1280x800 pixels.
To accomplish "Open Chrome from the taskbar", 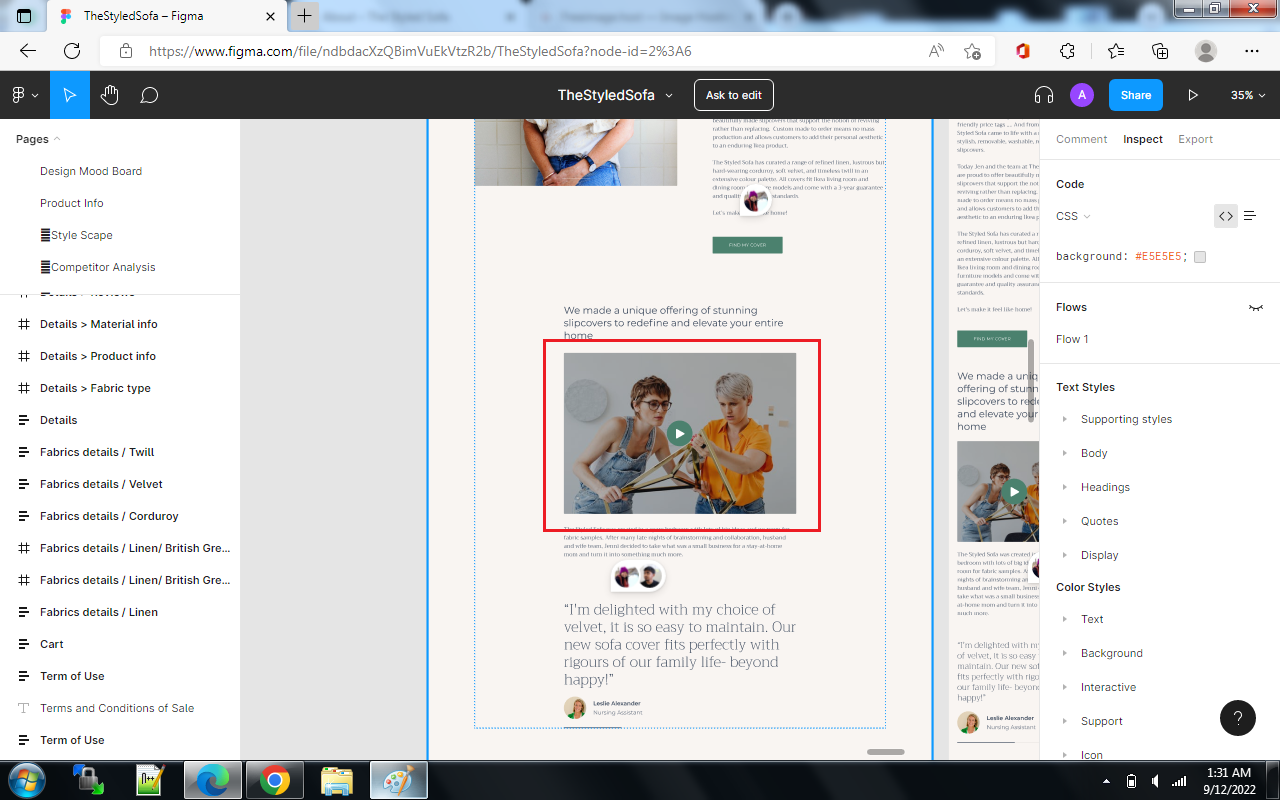I will [x=275, y=780].
